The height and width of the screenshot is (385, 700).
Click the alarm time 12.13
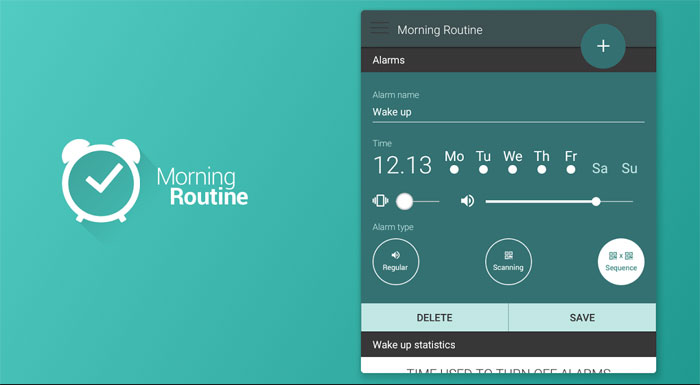tap(402, 165)
